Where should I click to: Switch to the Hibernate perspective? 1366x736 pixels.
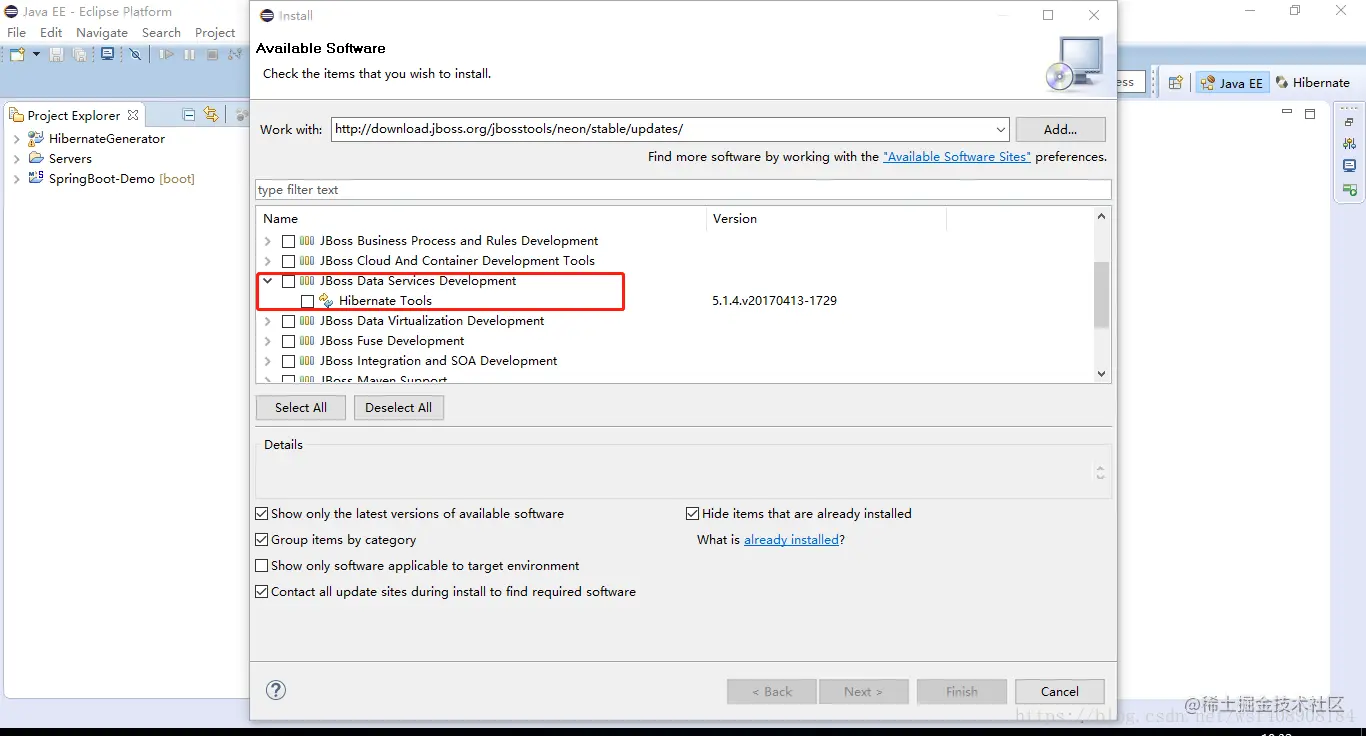tap(1313, 83)
